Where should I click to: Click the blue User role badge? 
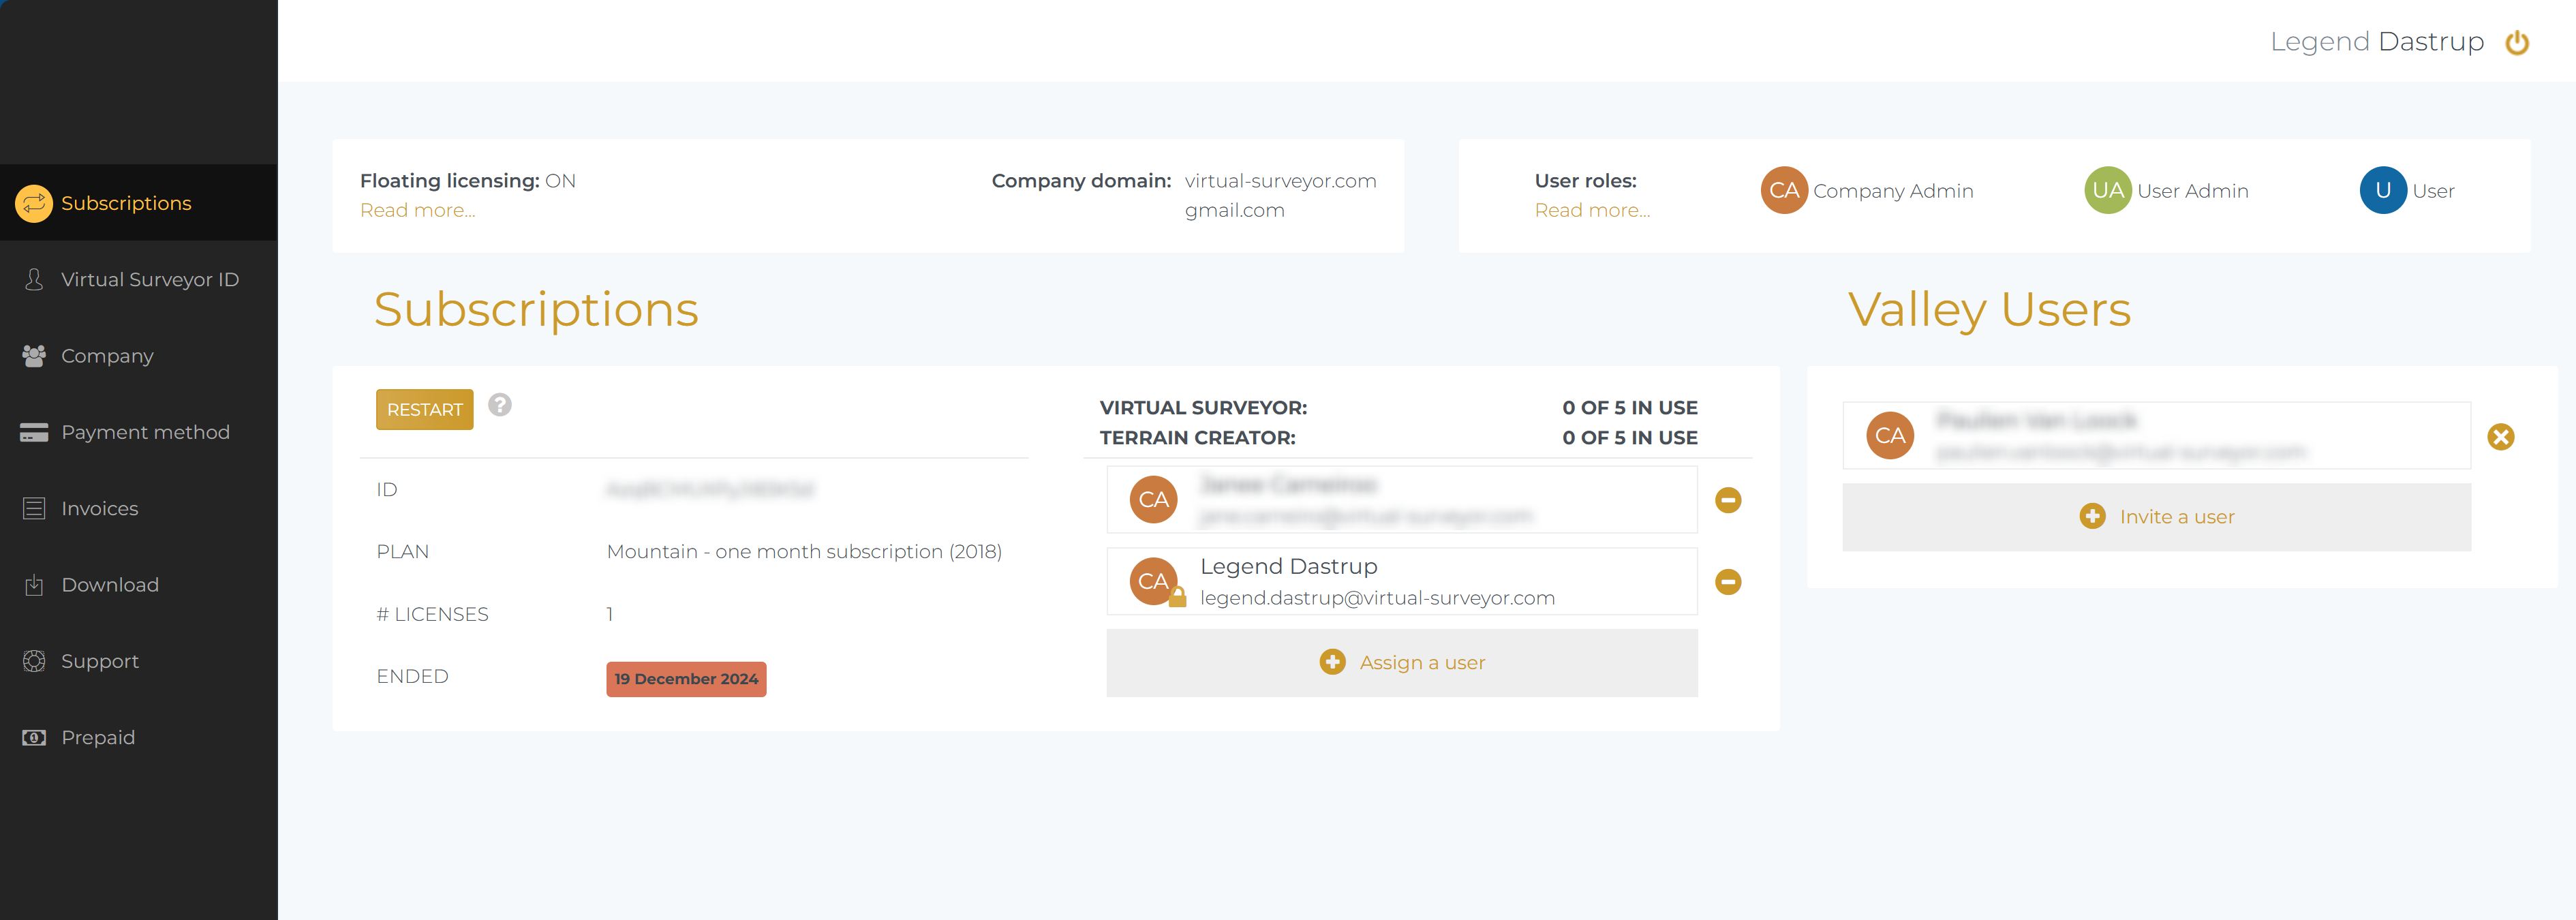pos(2382,190)
